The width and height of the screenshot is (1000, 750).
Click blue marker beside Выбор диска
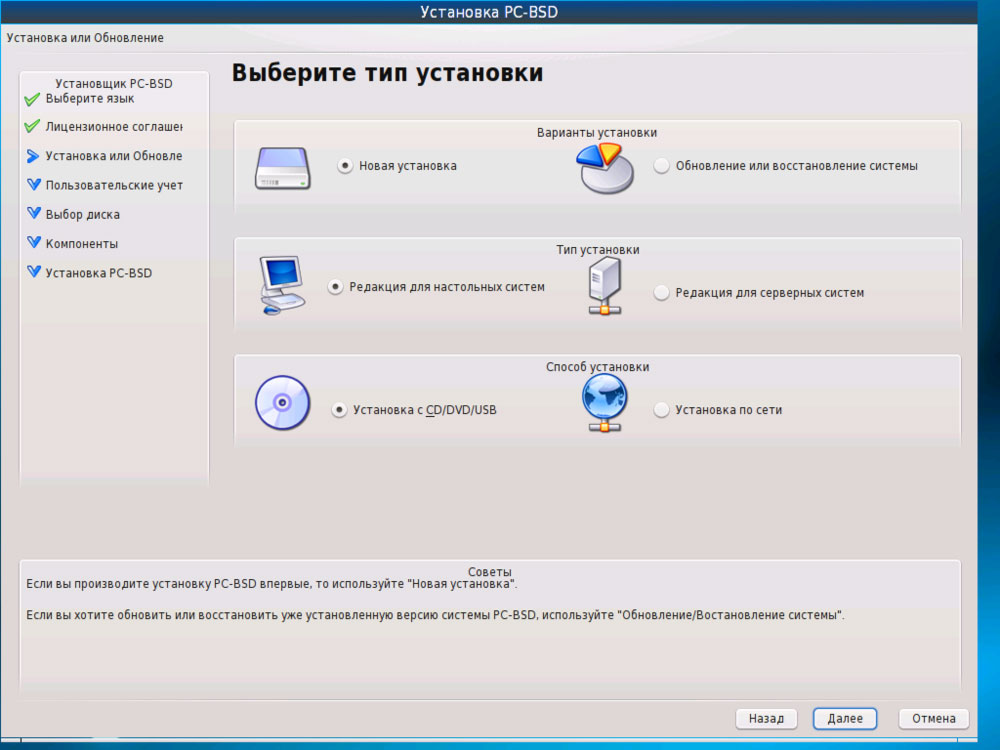[34, 213]
